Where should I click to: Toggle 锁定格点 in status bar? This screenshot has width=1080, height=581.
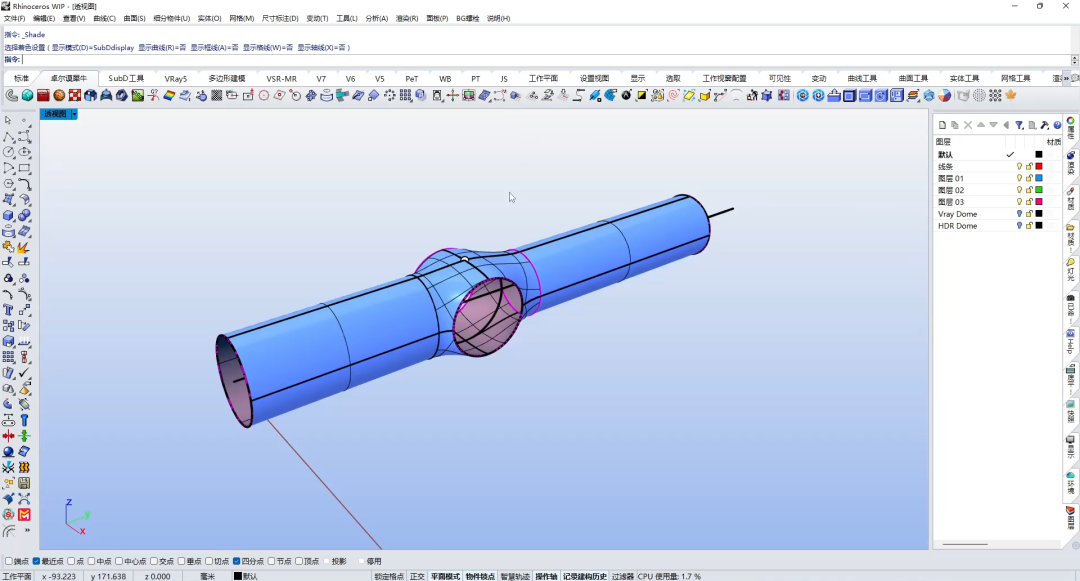389,576
